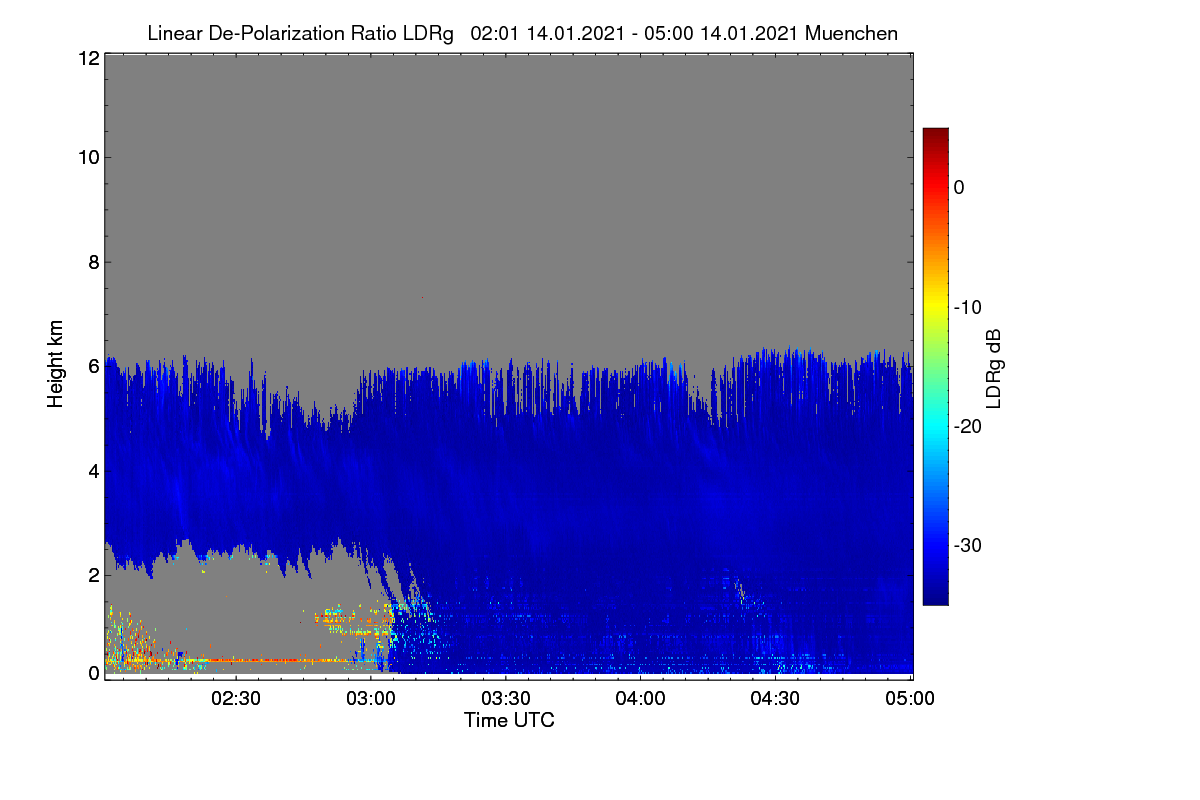Screen dimensions: 1200x800
Task: Click the 05:00 time axis label
Action: [x=911, y=698]
